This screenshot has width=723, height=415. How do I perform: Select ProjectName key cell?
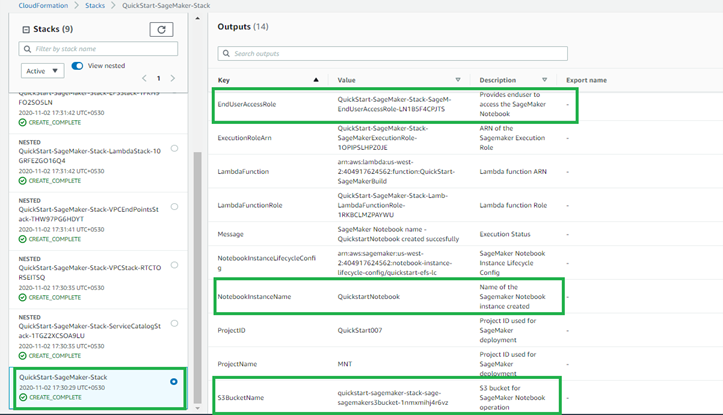tap(237, 364)
